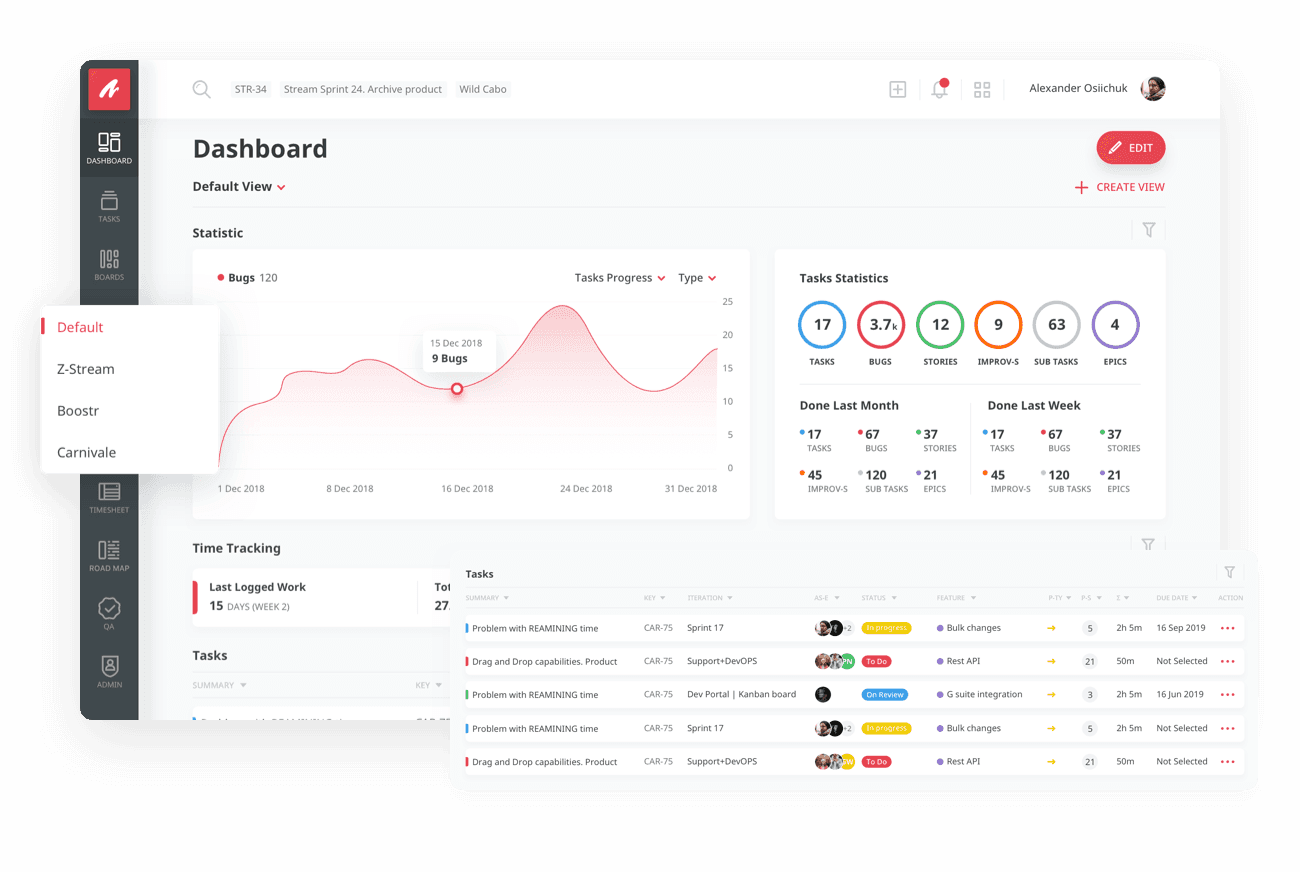Click the CREATE VIEW link
Viewport: 1300px width, 872px height.
[1119, 187]
